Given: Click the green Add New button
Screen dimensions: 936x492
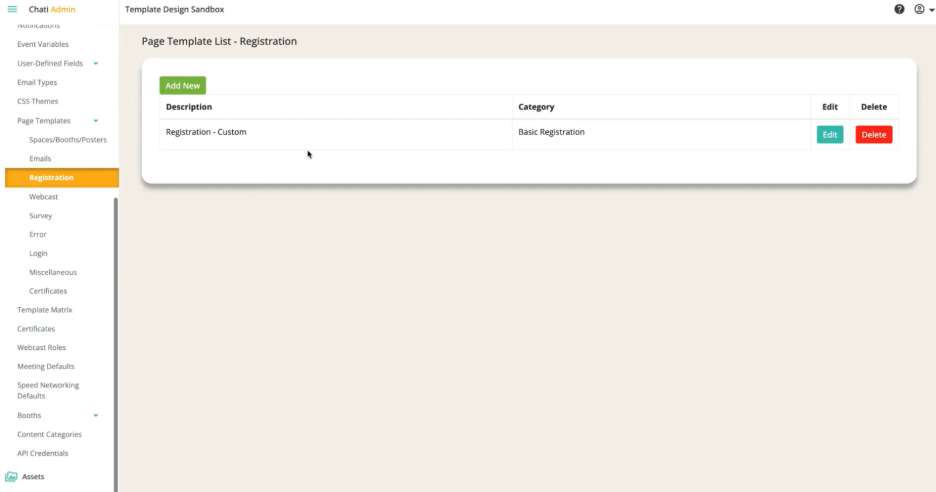Looking at the screenshot, I should [182, 86].
